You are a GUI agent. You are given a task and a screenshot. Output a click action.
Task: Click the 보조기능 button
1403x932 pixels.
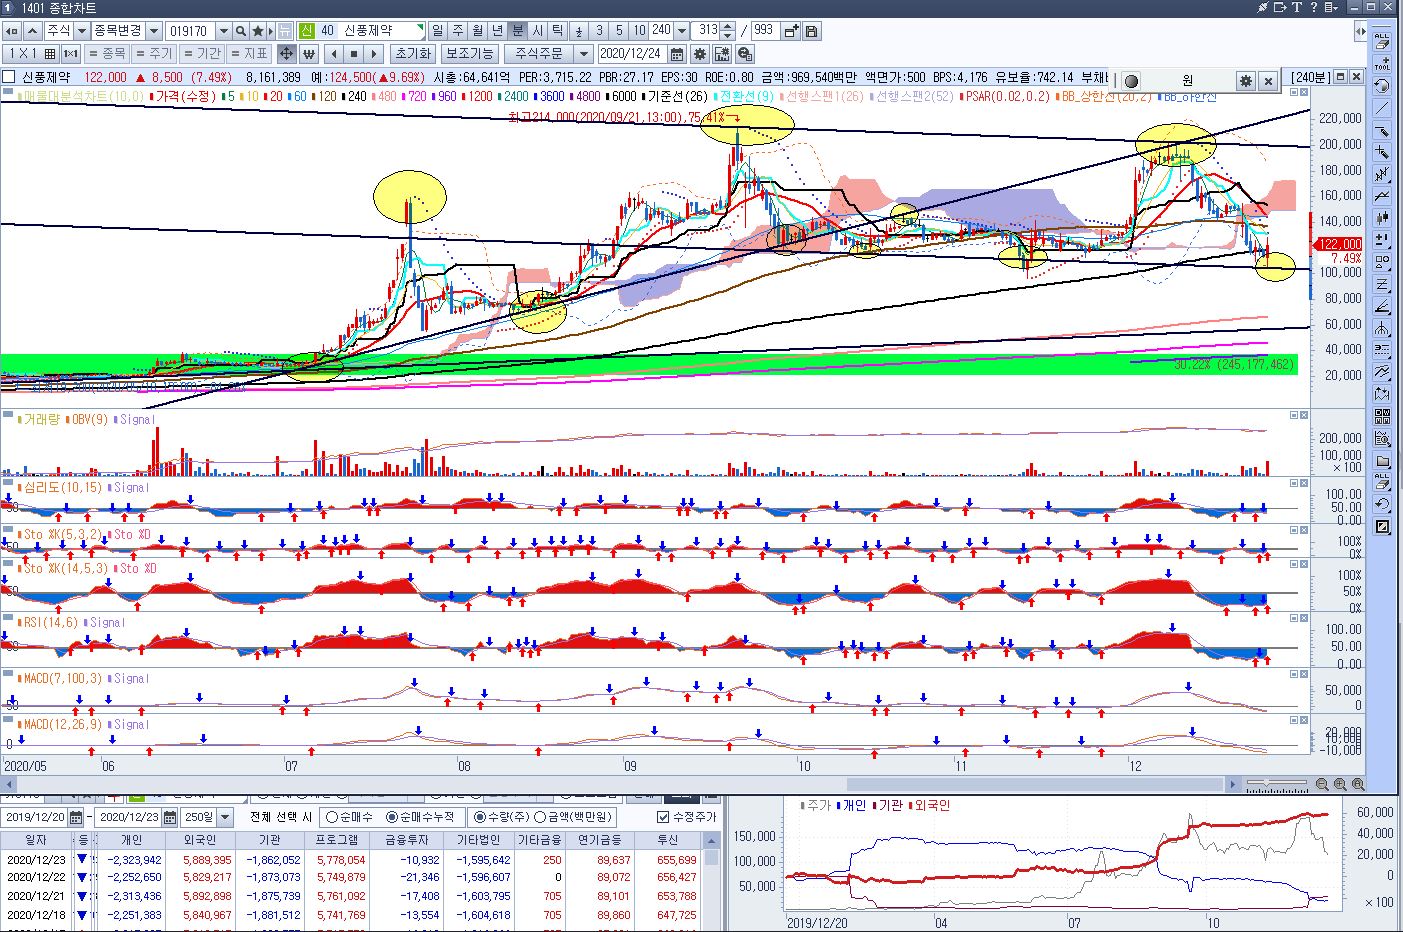click(469, 54)
